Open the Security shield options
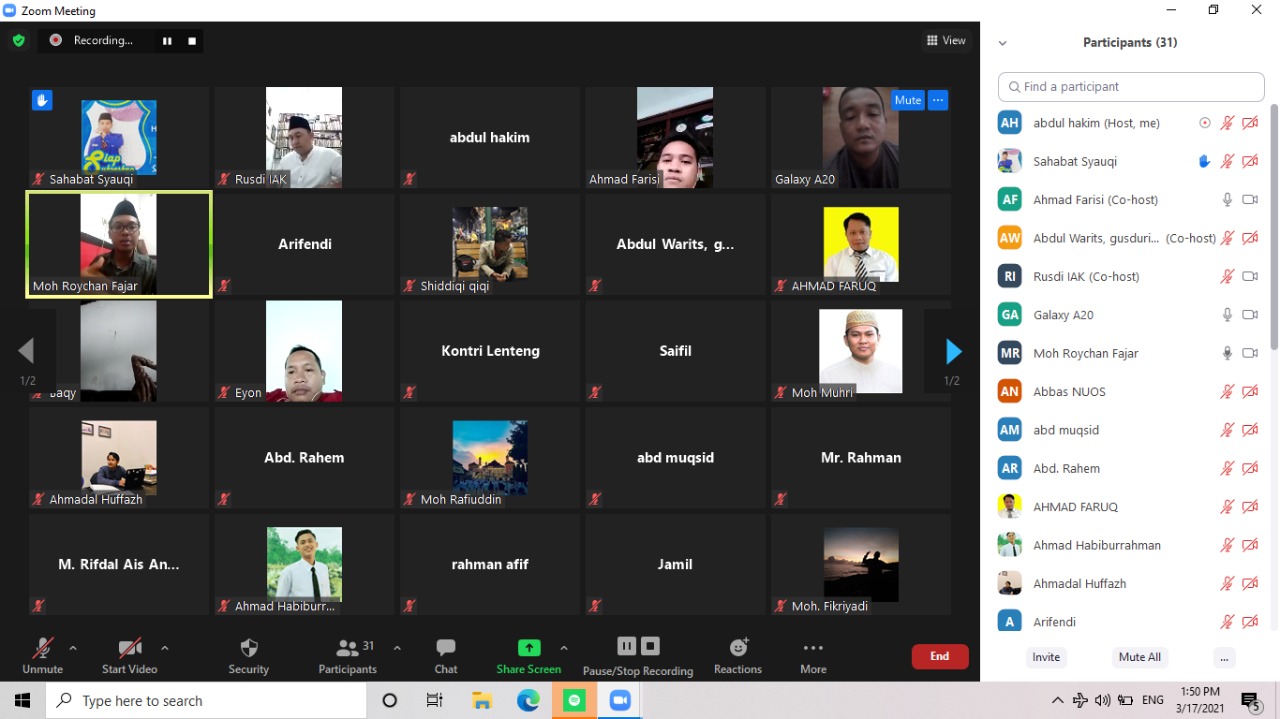The image size is (1280, 719). coord(249,655)
